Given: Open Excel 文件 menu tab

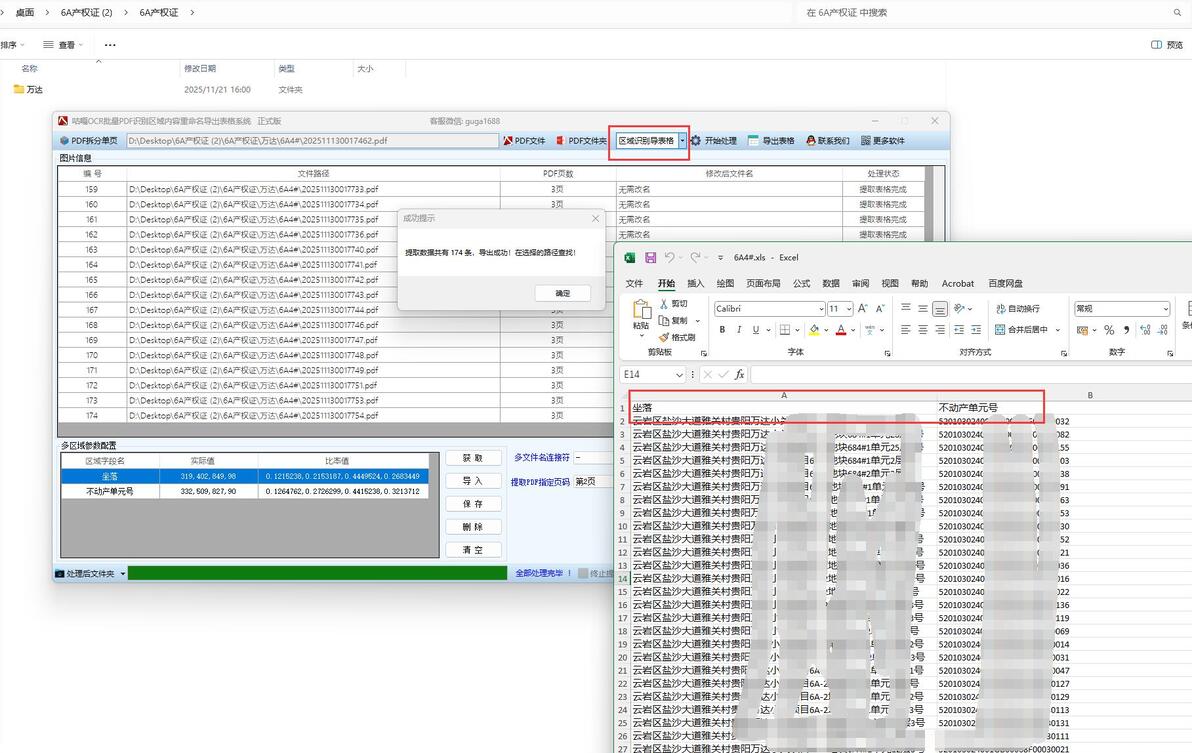Looking at the screenshot, I should pyautogui.click(x=634, y=283).
